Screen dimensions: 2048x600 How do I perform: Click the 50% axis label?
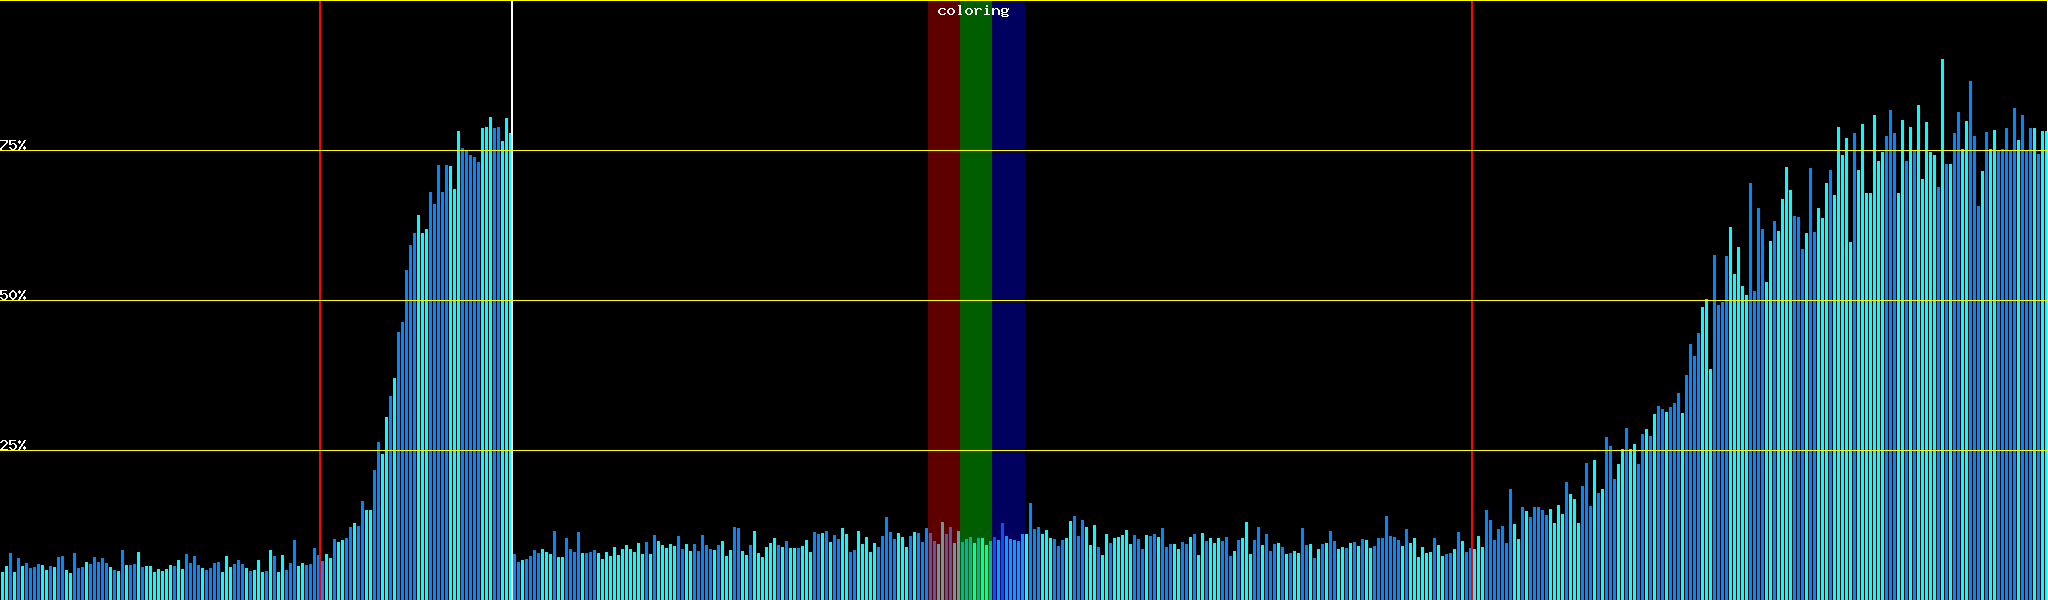[x=13, y=295]
